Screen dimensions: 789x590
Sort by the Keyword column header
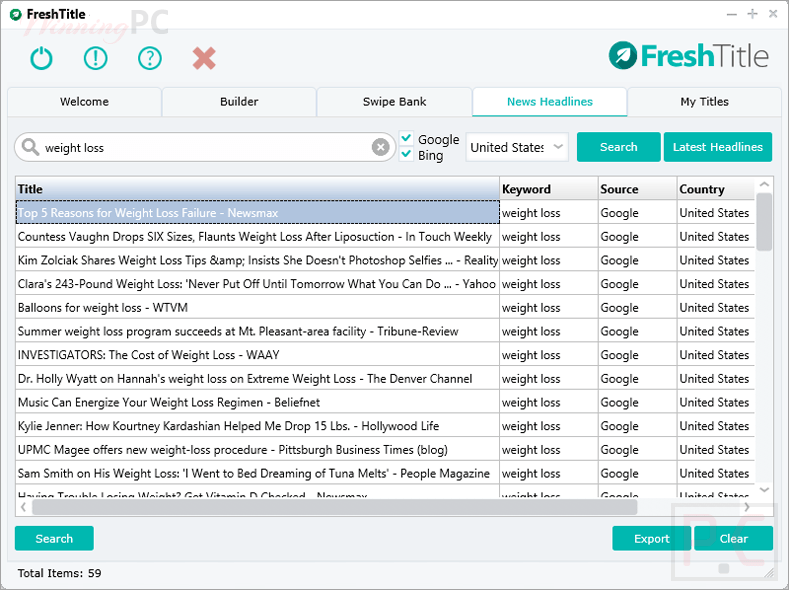(548, 189)
